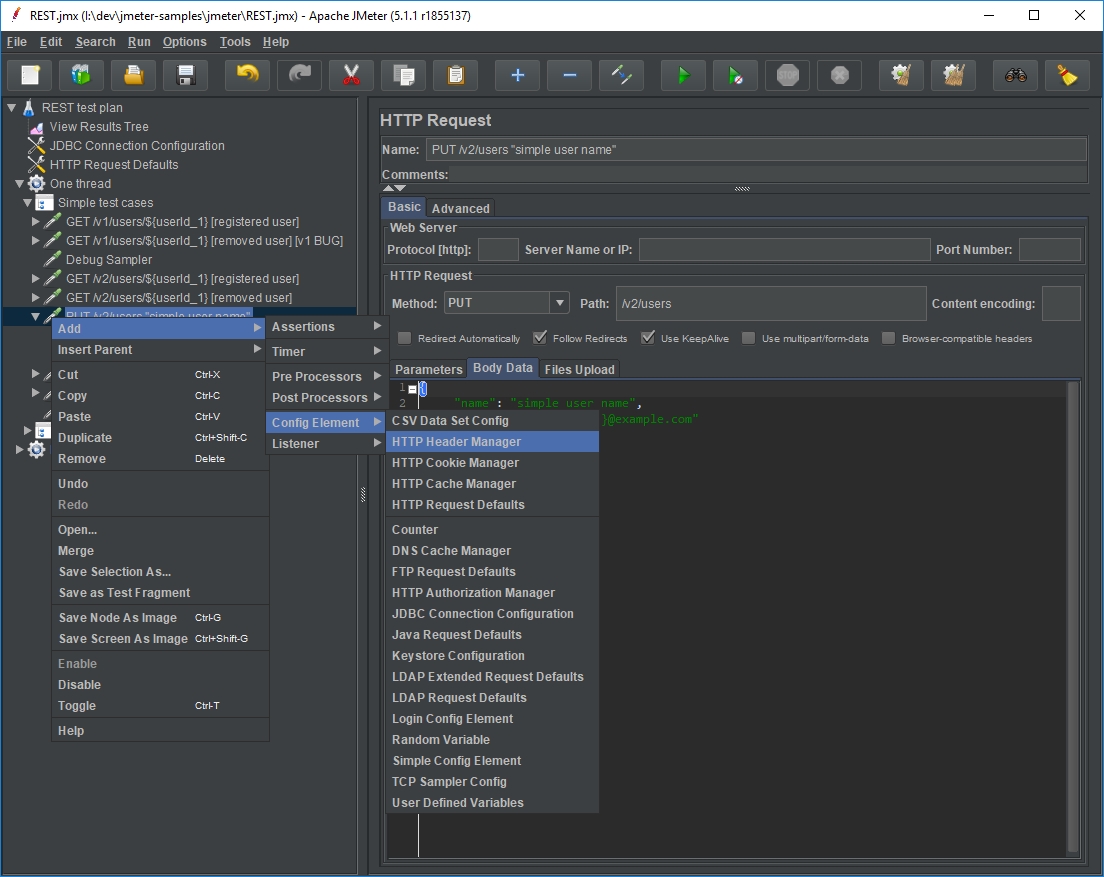
Task: Expand GET /v1/users removed user BUG node
Action: [x=35, y=241]
